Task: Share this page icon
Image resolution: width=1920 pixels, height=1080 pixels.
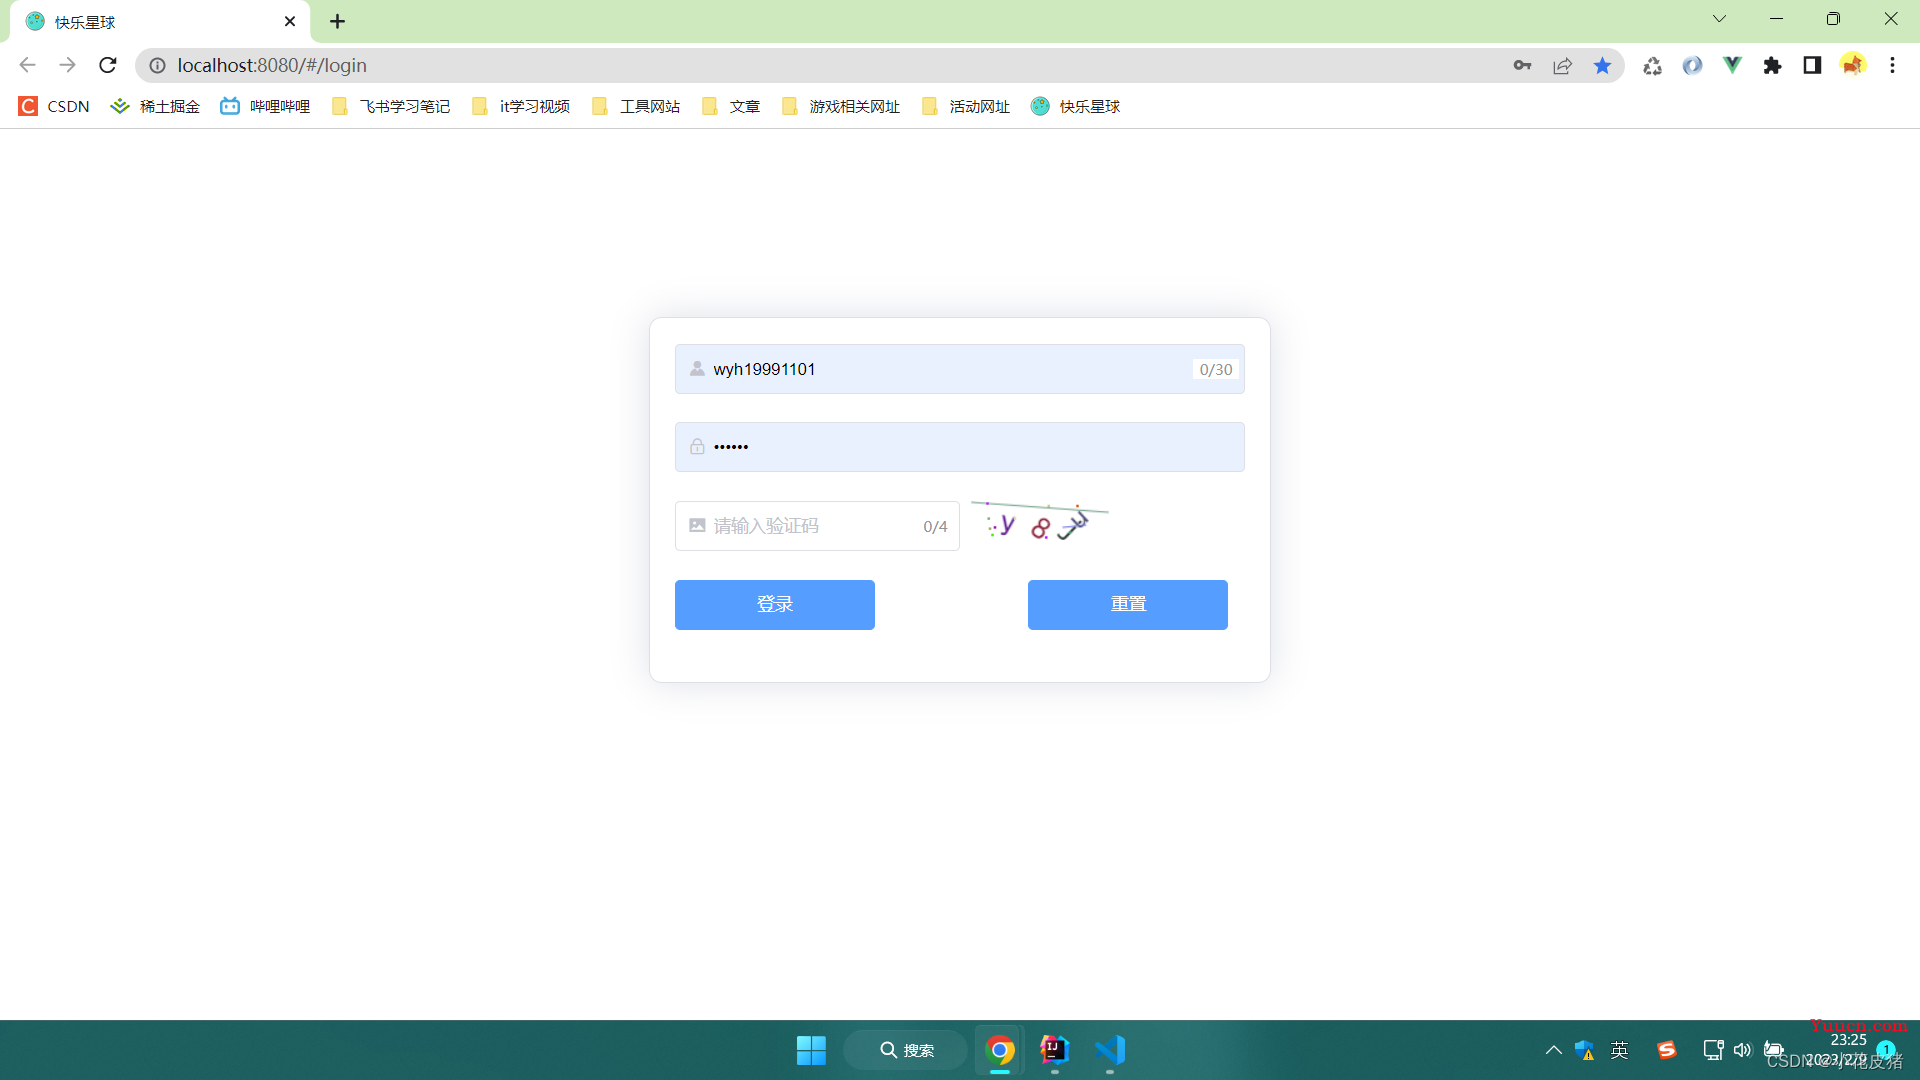Action: pyautogui.click(x=1562, y=65)
